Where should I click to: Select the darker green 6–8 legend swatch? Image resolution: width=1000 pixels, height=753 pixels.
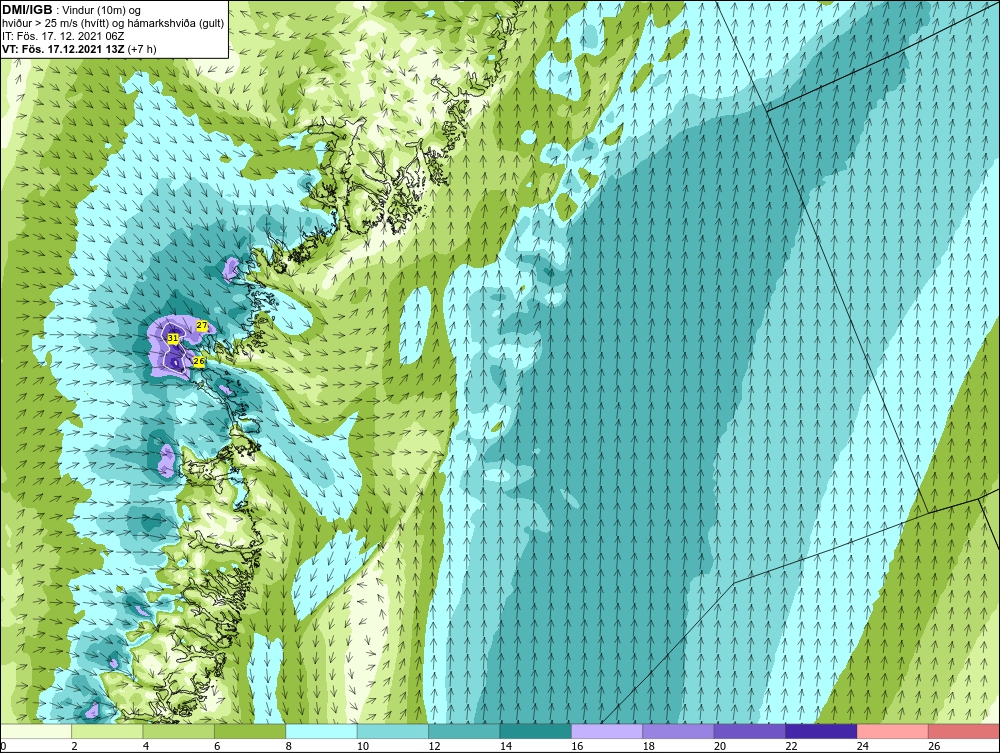(250, 731)
